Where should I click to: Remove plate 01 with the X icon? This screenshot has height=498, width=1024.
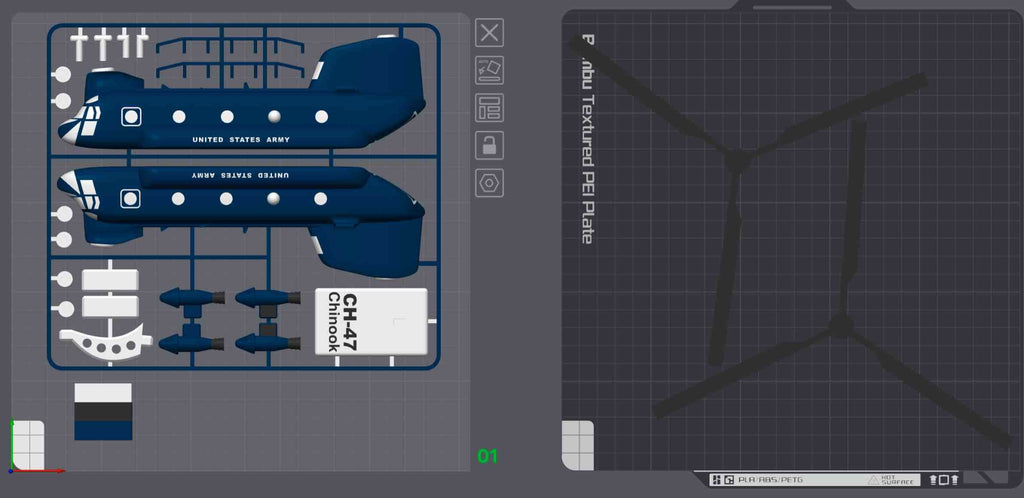[489, 33]
